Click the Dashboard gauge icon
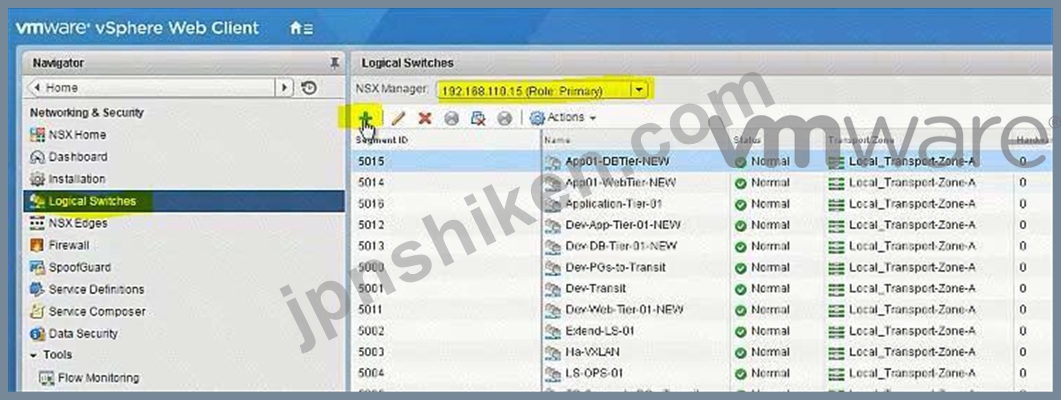This screenshot has width=1061, height=400. 38,157
